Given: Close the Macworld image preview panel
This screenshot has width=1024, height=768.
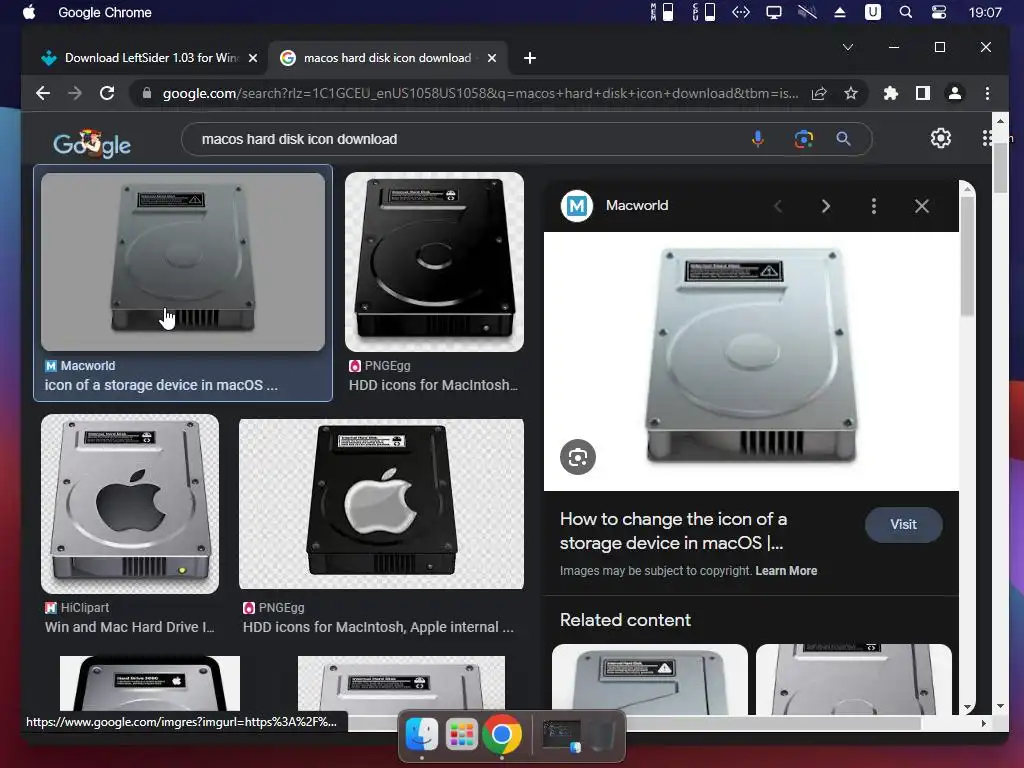Looking at the screenshot, I should pyautogui.click(x=922, y=206).
